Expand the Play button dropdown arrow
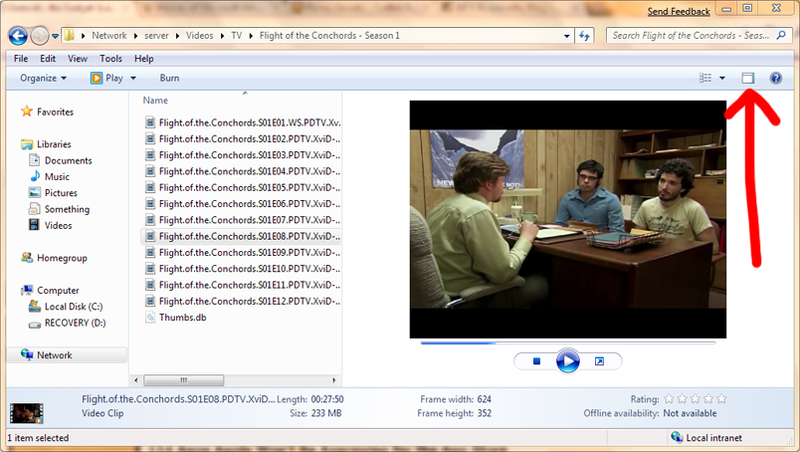The height and width of the screenshot is (452, 800). (133, 78)
